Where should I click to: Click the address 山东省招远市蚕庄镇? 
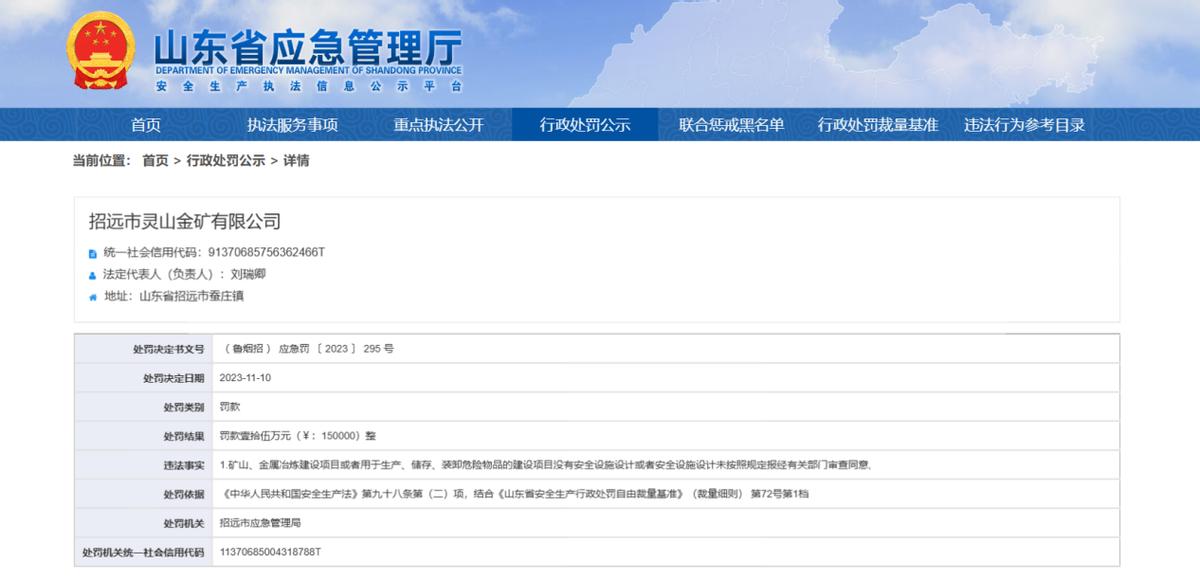click(192, 296)
